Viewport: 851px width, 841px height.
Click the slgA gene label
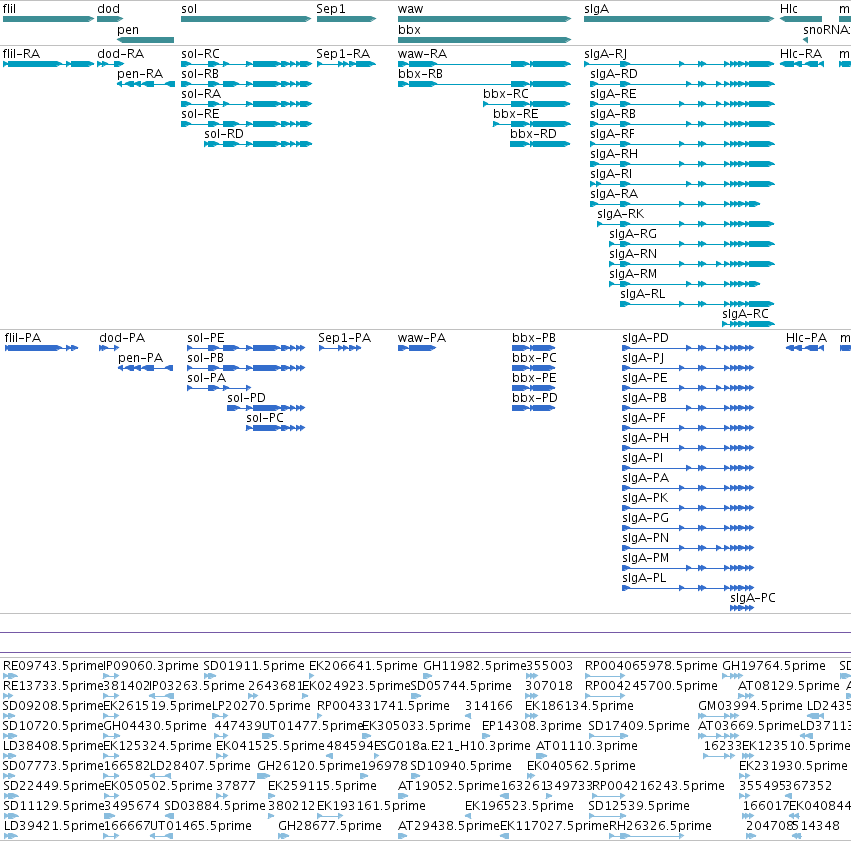pyautogui.click(x=596, y=9)
